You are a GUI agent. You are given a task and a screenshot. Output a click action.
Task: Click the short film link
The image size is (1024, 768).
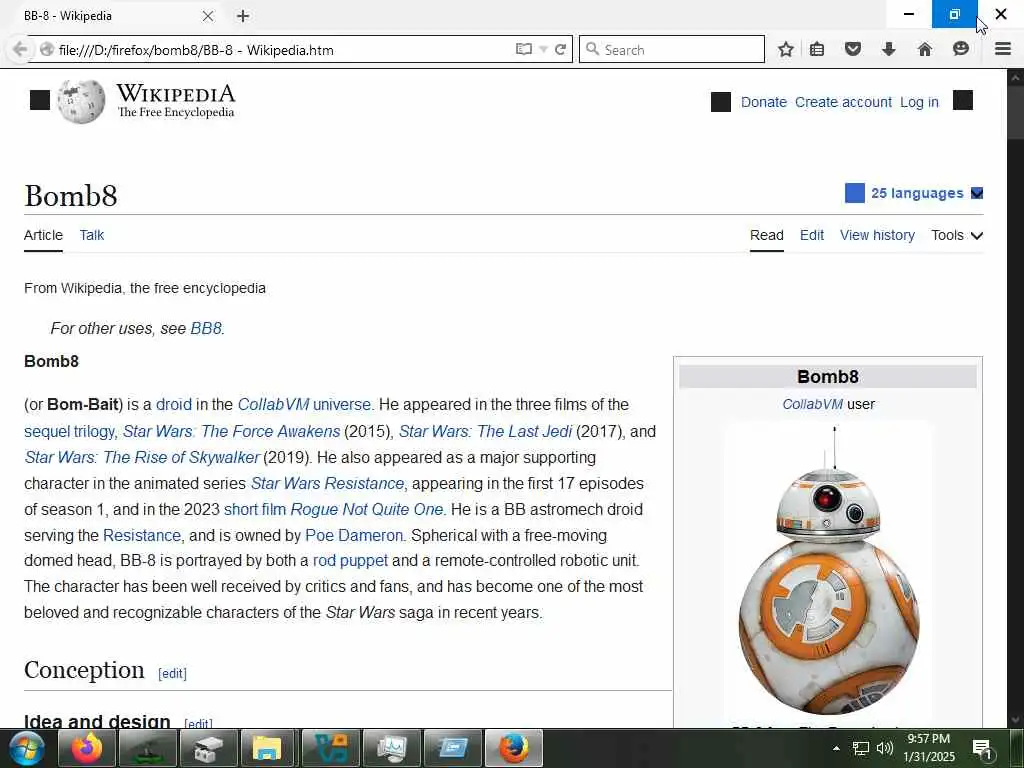coord(255,509)
